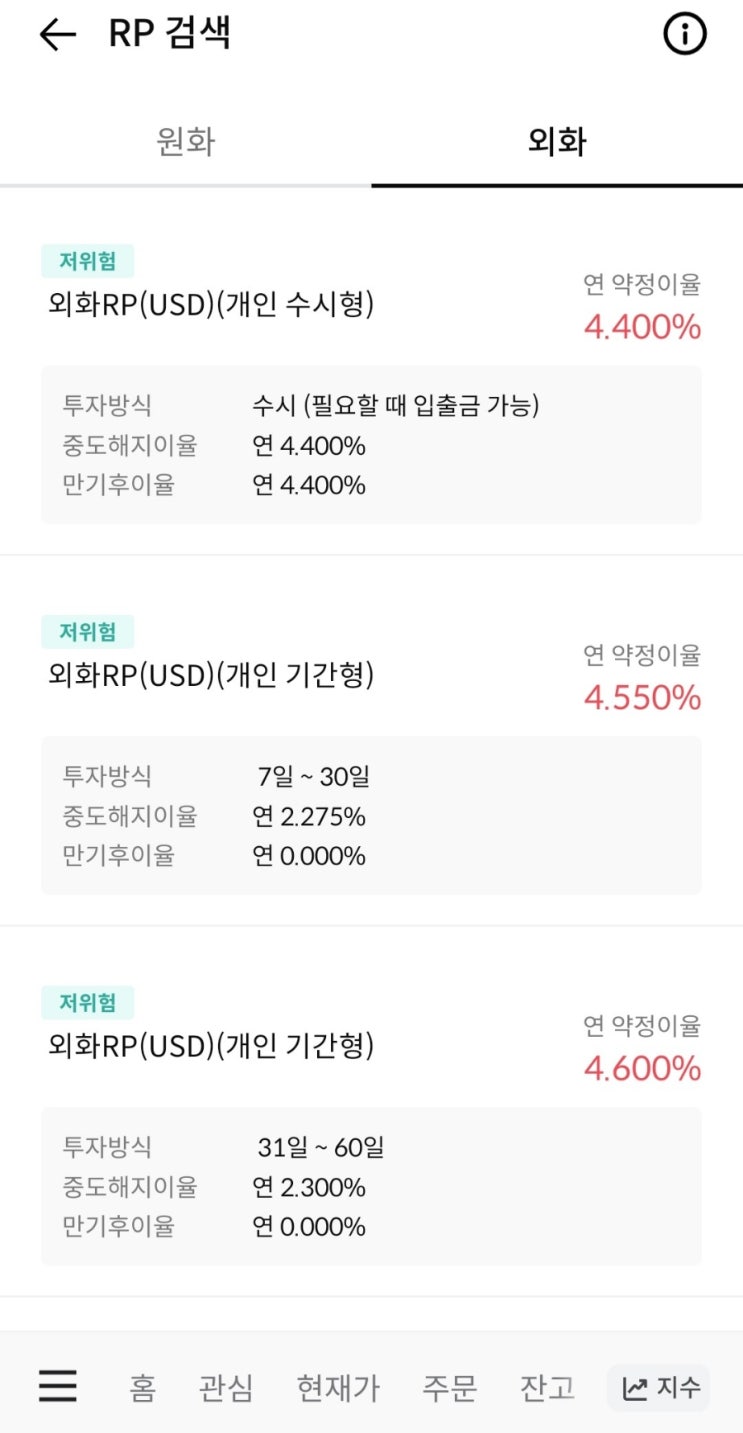Select the 4.550% 기간형 rate

click(x=642, y=698)
